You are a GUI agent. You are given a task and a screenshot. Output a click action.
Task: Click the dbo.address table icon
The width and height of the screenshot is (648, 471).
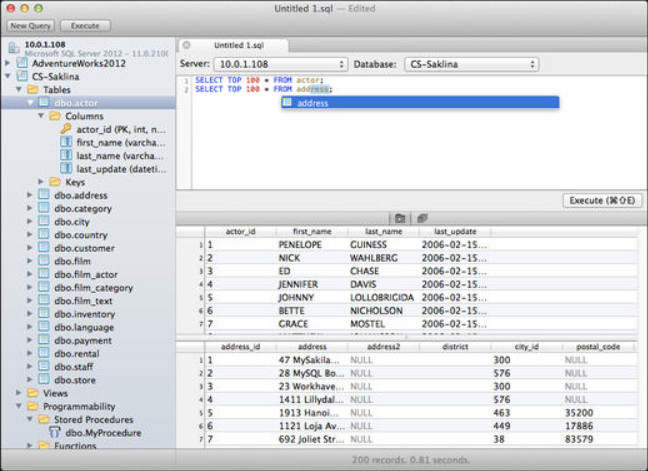click(x=44, y=195)
